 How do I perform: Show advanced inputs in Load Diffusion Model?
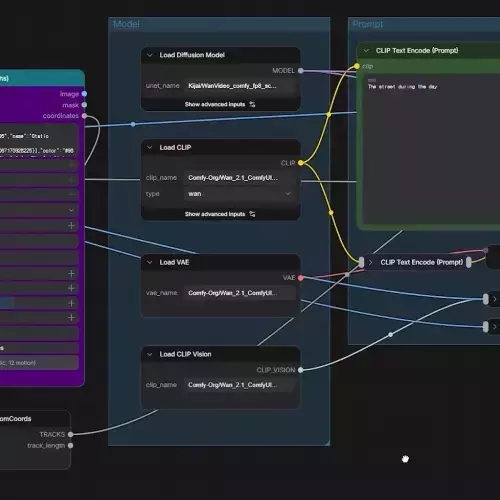click(220, 104)
